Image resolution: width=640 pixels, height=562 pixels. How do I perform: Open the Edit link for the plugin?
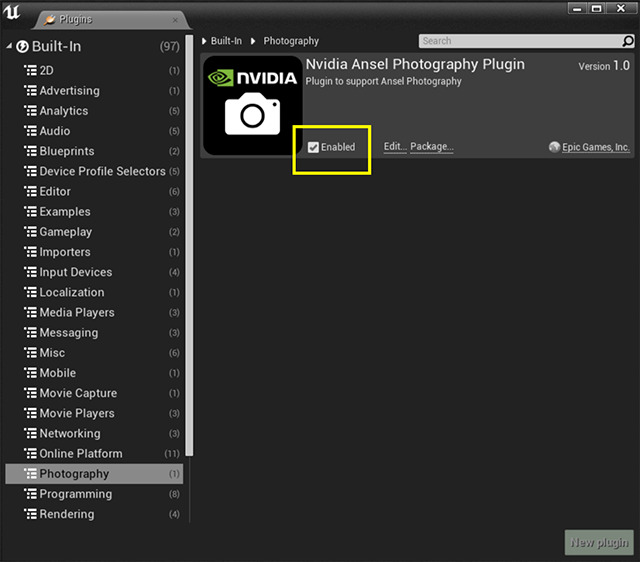(395, 147)
